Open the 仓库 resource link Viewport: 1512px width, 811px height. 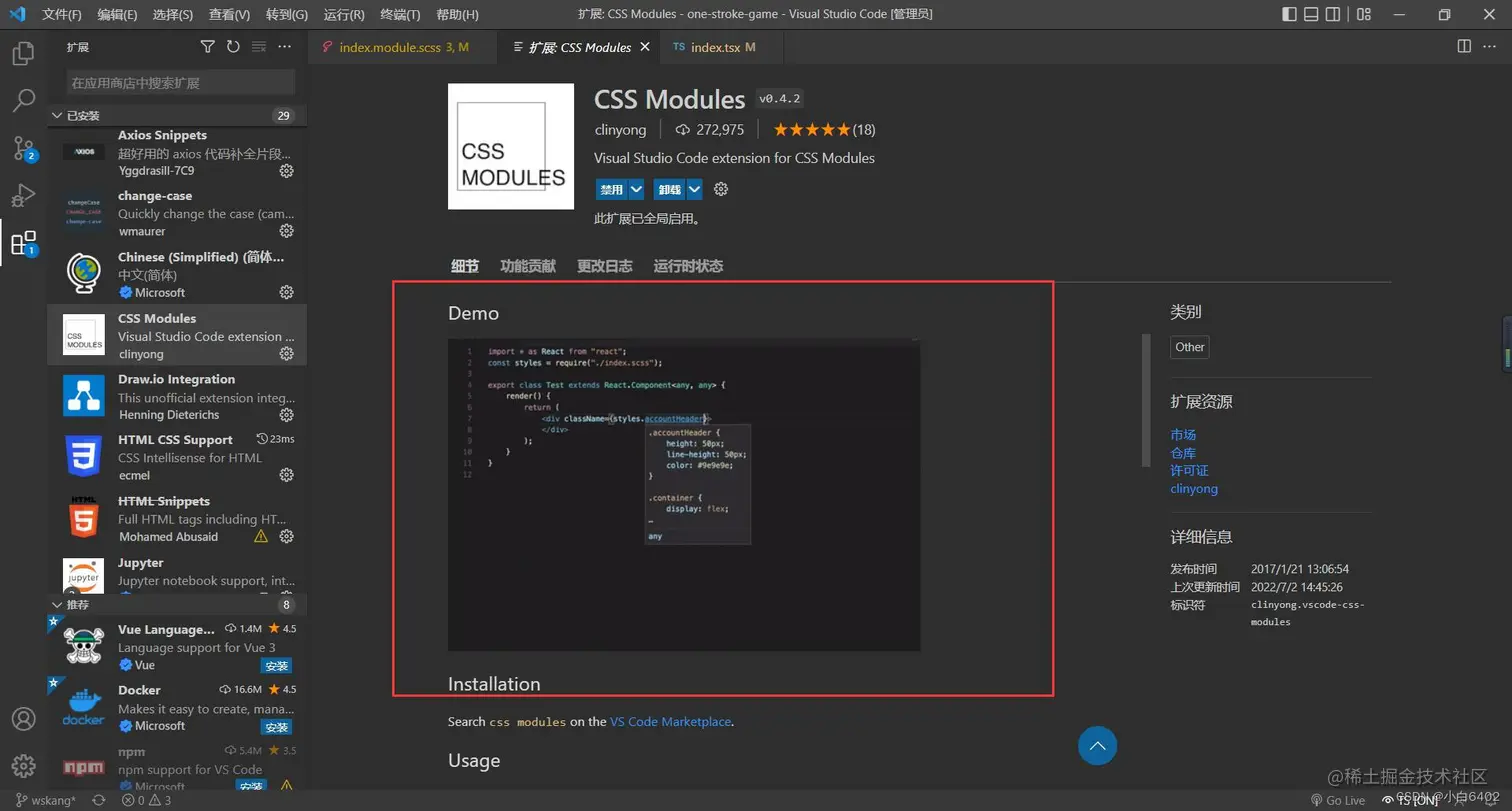(x=1183, y=453)
